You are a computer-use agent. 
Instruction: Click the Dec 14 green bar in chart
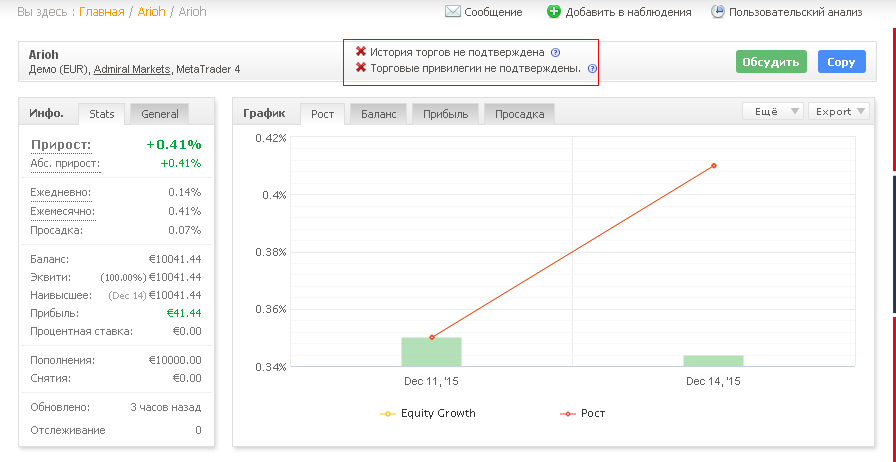[x=713, y=361]
